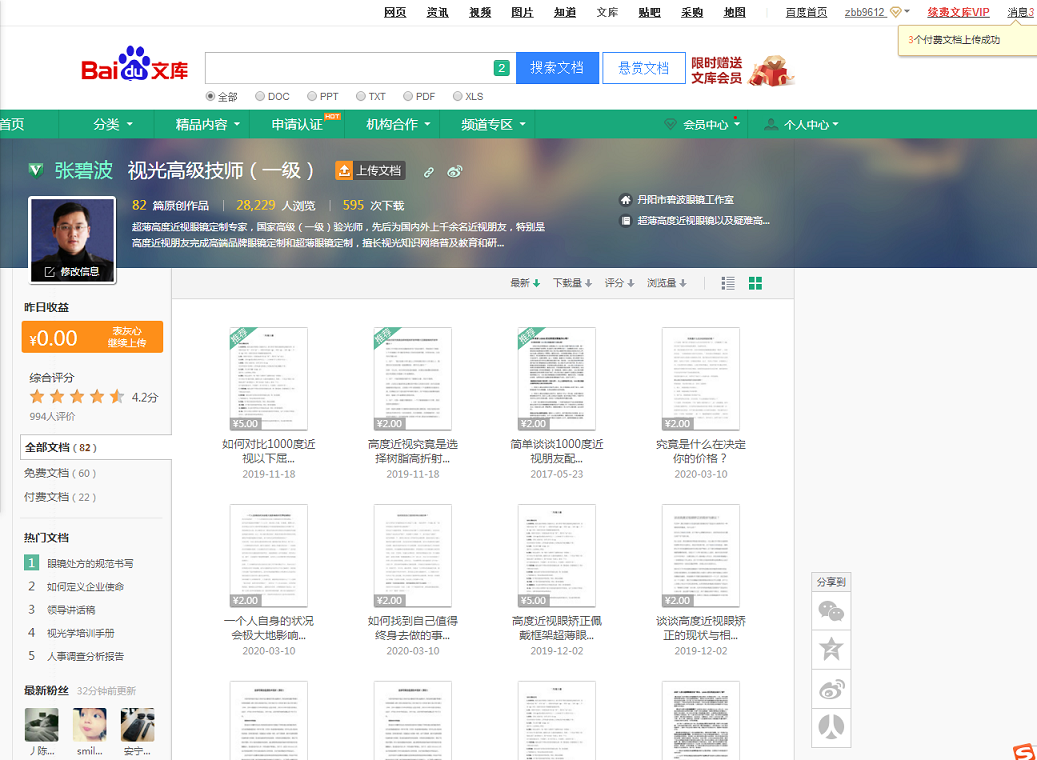Screen dimensions: 1037x760
Task: Sort documents by 浏览量
Action: 667,283
